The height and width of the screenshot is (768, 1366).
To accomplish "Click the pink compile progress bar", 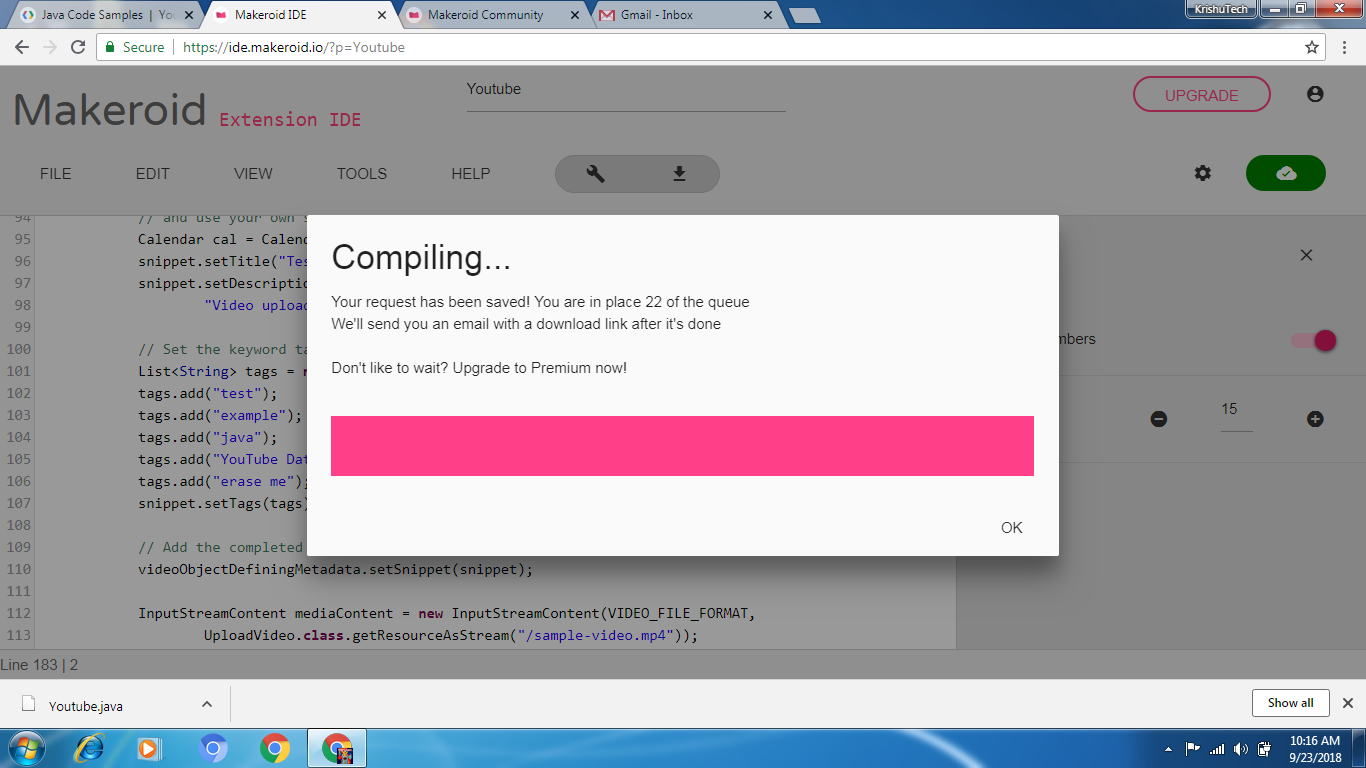I will [x=682, y=446].
